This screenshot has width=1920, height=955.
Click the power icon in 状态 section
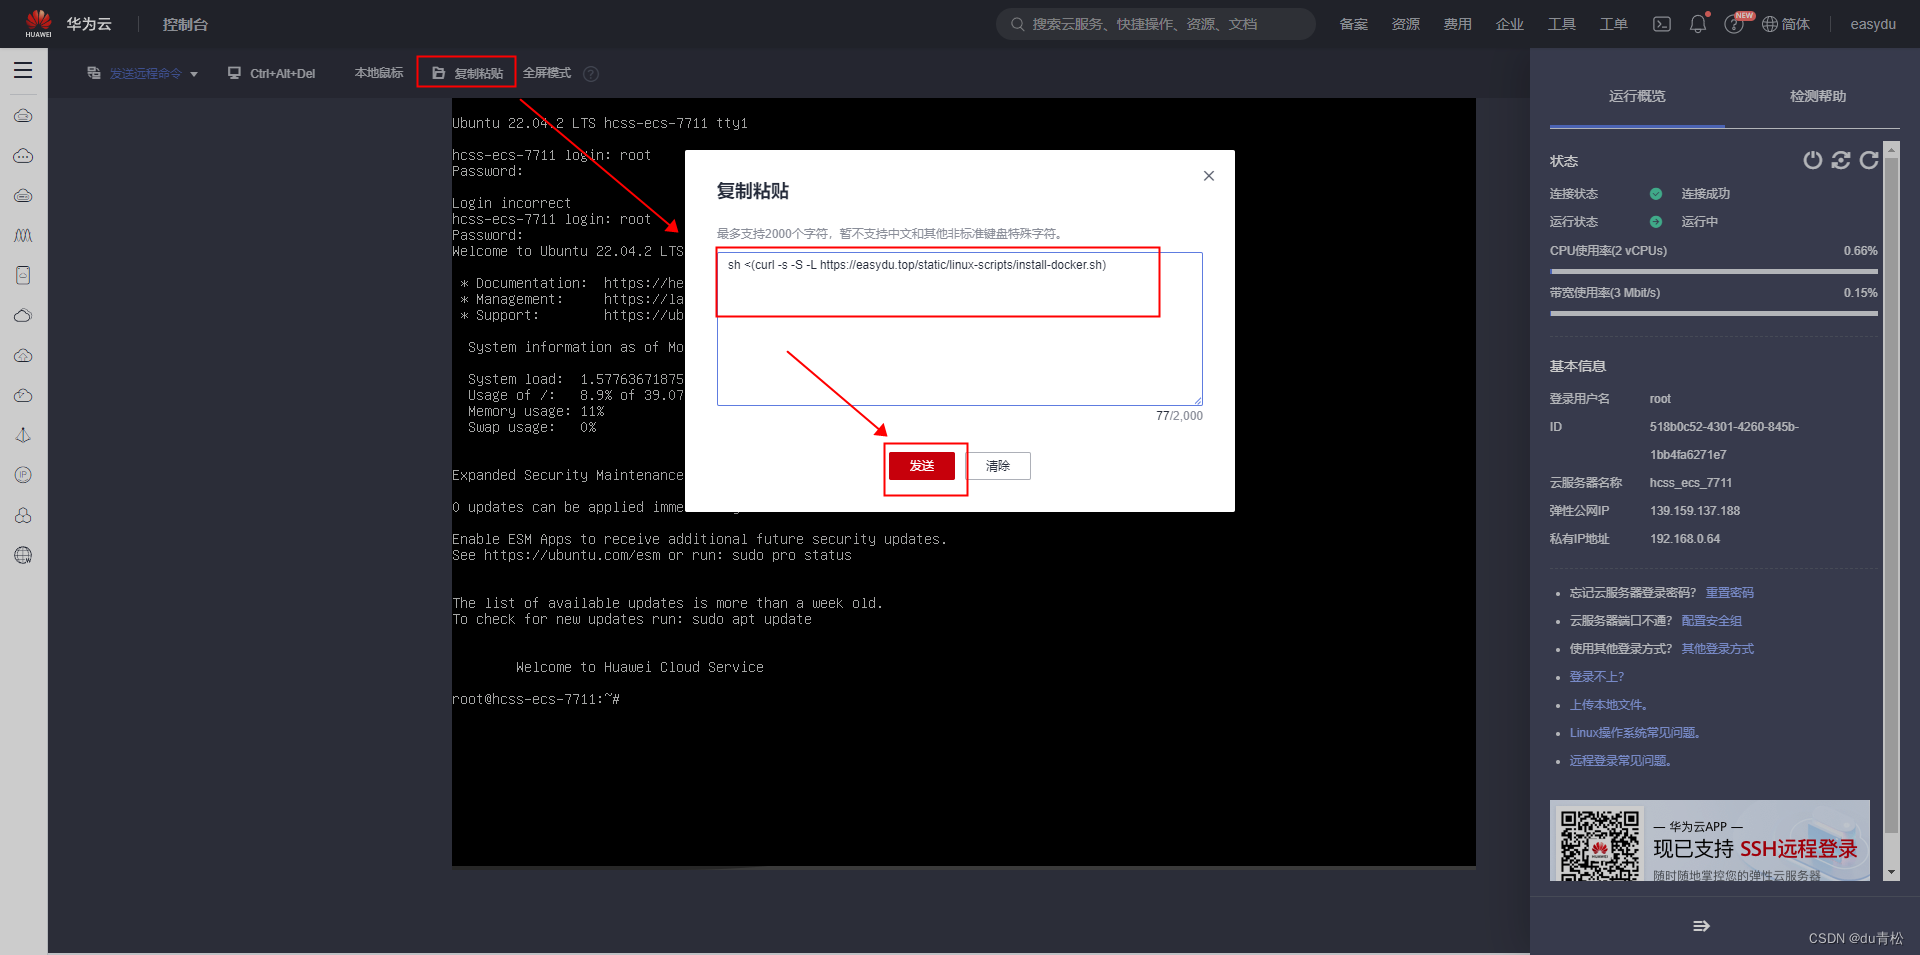pyautogui.click(x=1812, y=160)
